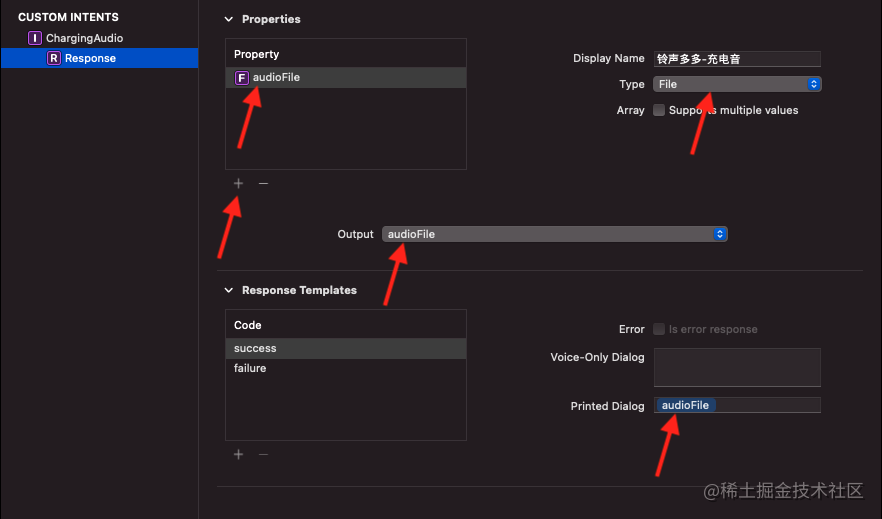Click the CUSTOM INTENTS heading
Image resolution: width=882 pixels, height=519 pixels.
(x=68, y=17)
